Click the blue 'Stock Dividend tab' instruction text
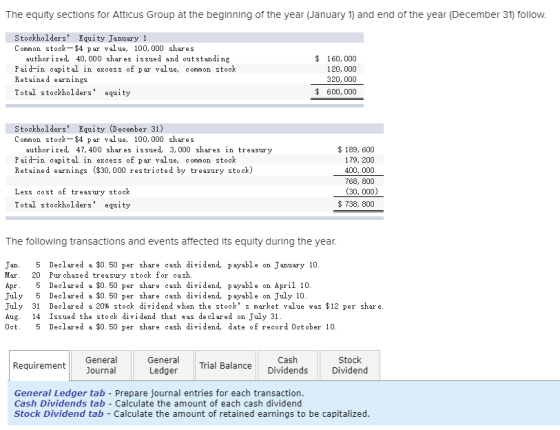 click(x=59, y=414)
